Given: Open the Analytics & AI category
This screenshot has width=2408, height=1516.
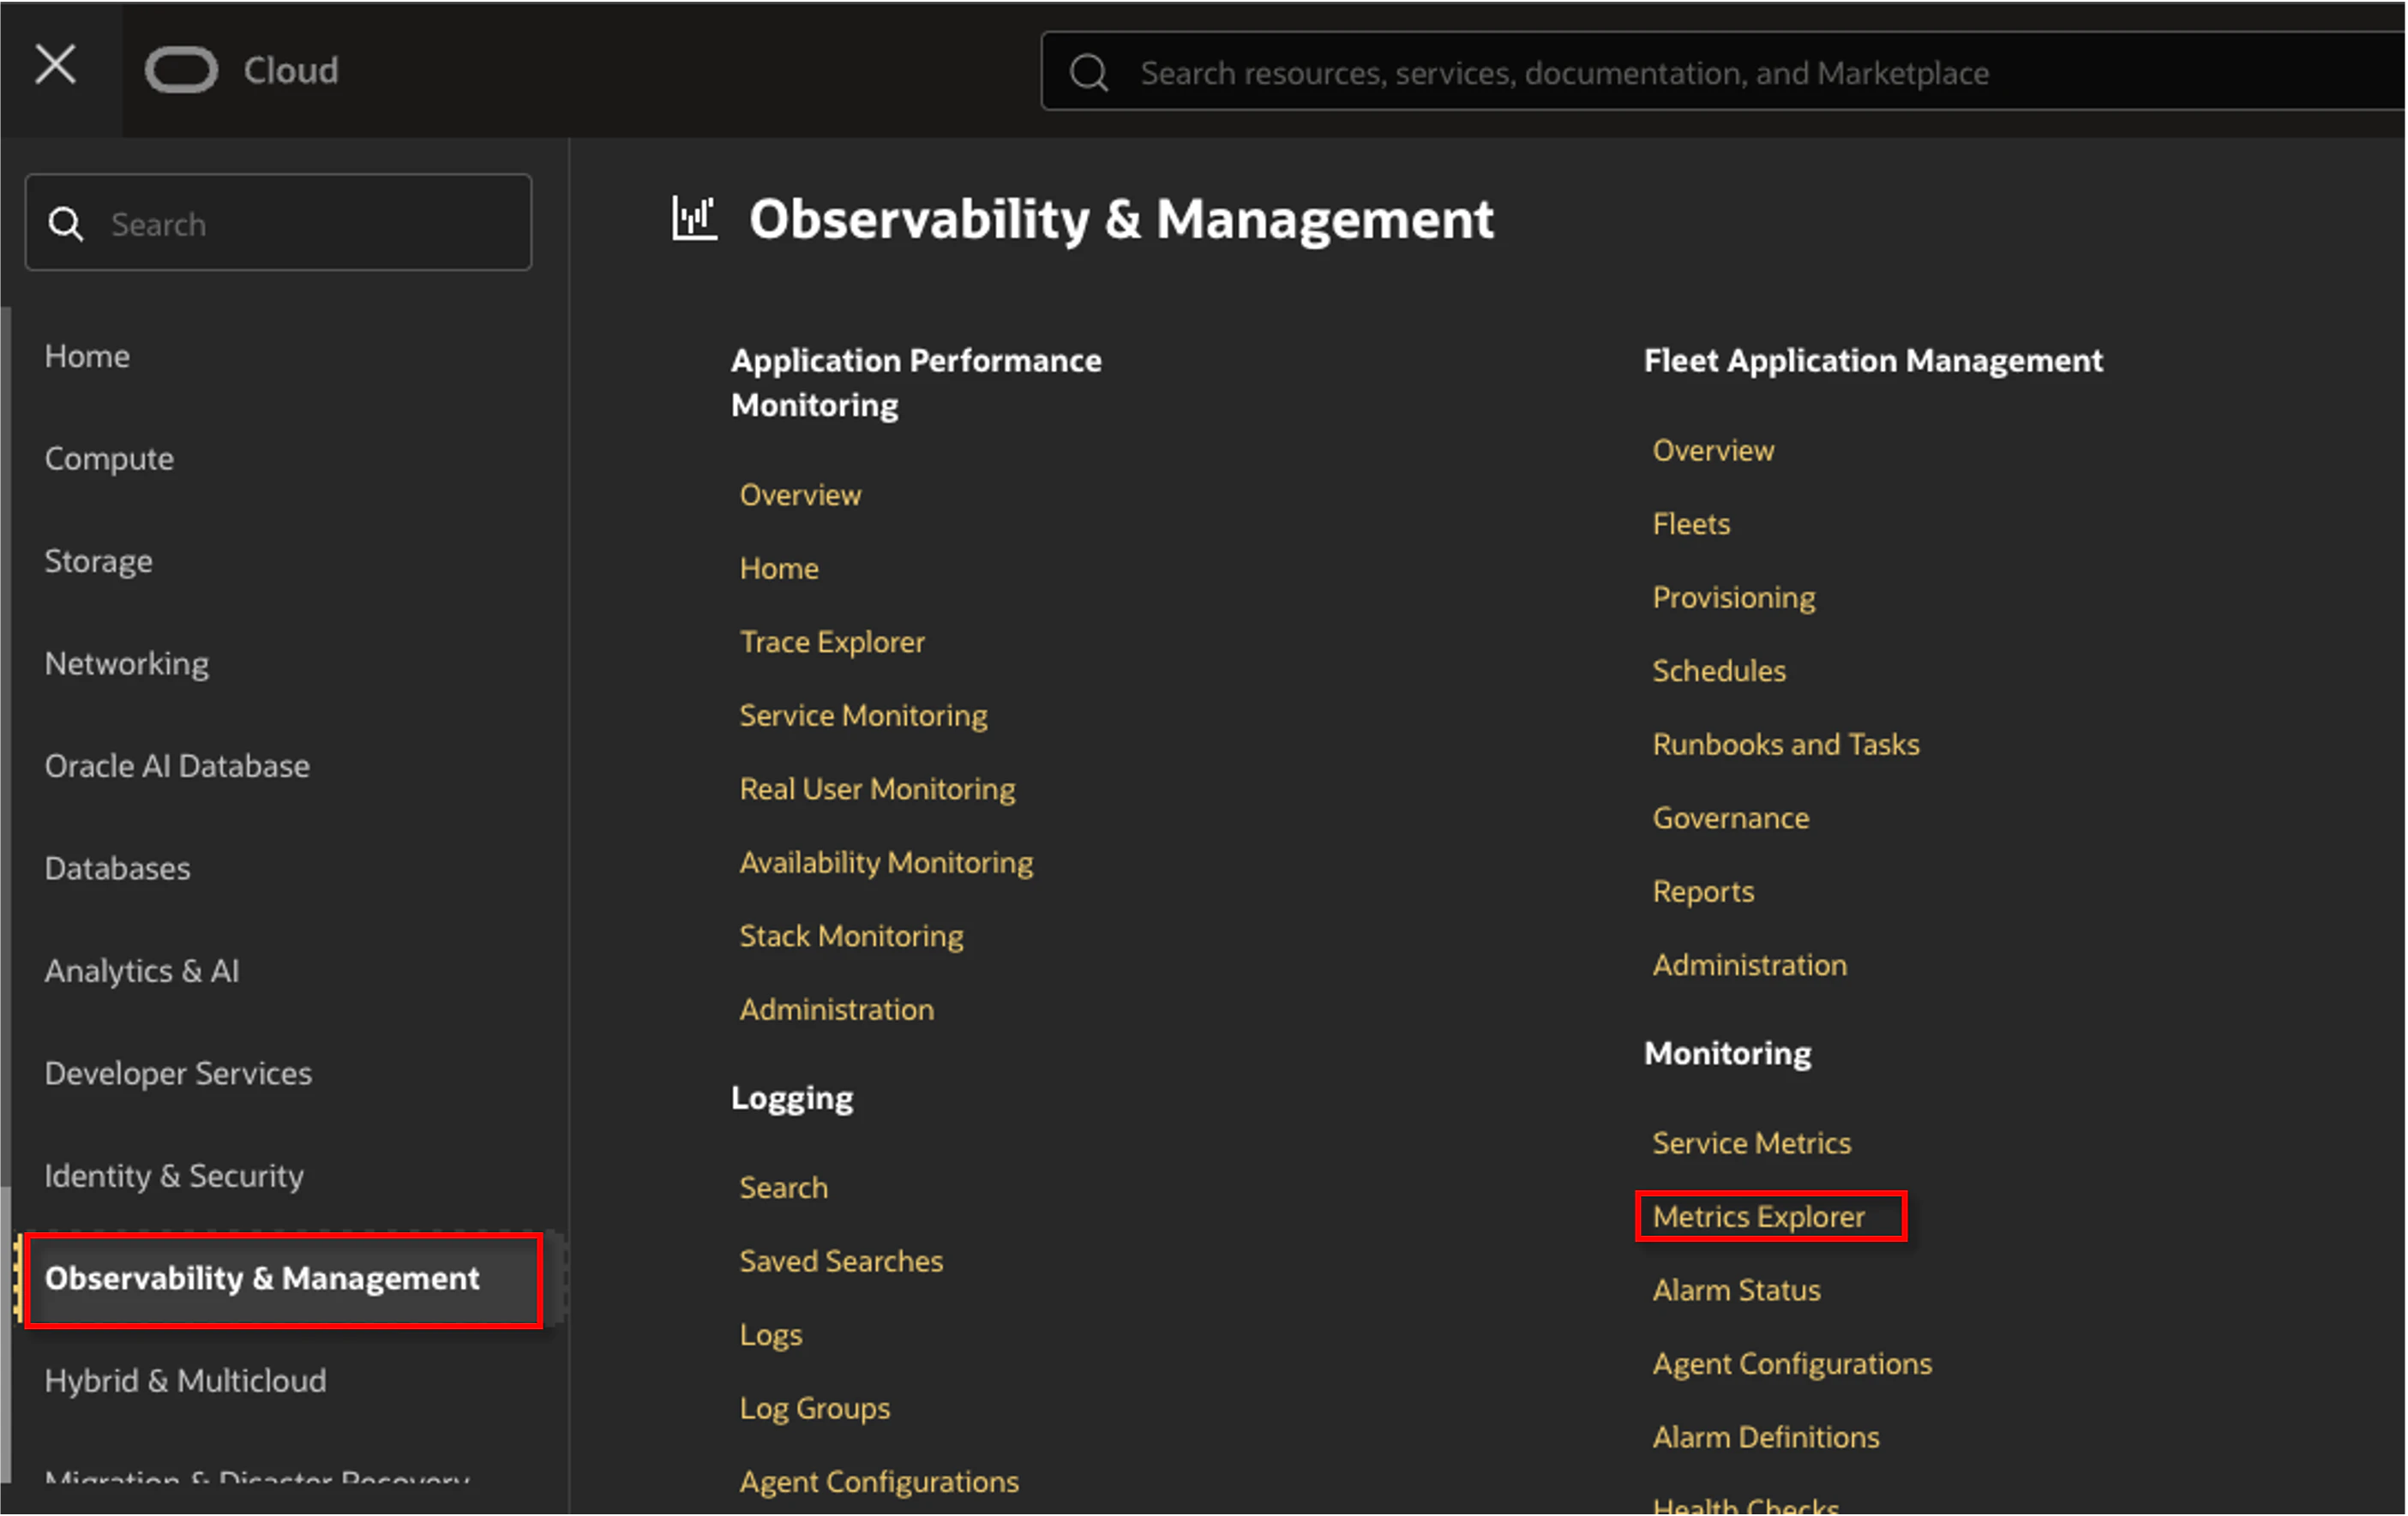Looking at the screenshot, I should click(x=141, y=971).
